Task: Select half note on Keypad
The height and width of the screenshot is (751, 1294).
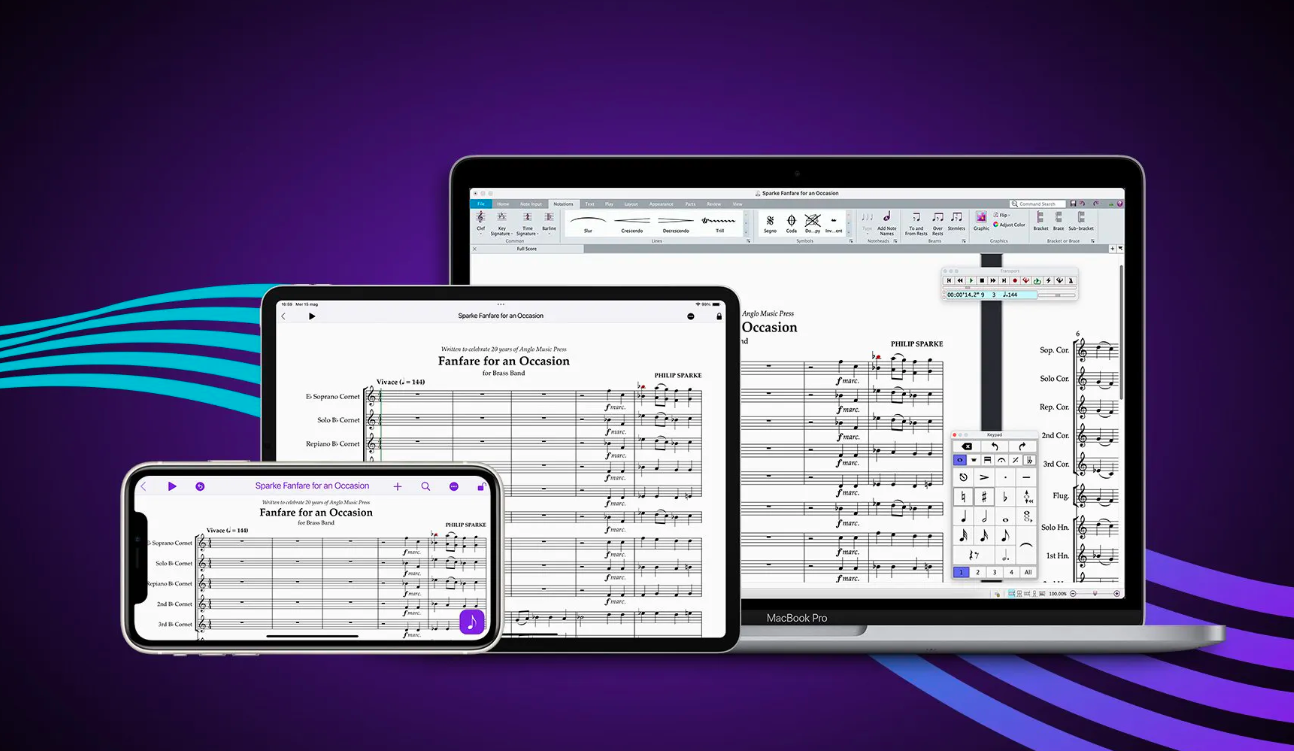Action: point(984,516)
